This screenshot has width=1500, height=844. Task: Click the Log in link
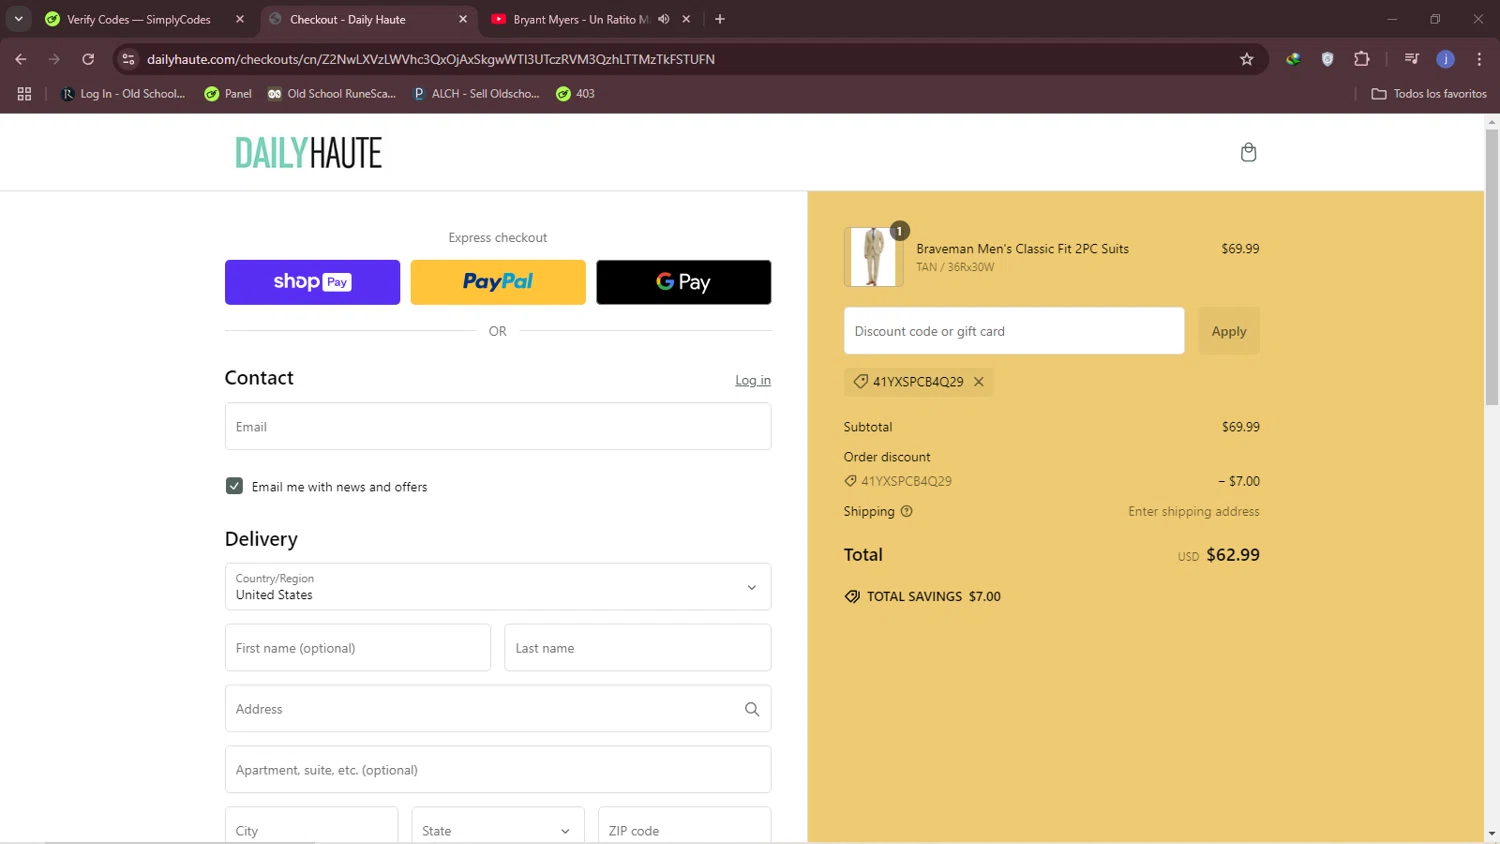pyautogui.click(x=753, y=380)
